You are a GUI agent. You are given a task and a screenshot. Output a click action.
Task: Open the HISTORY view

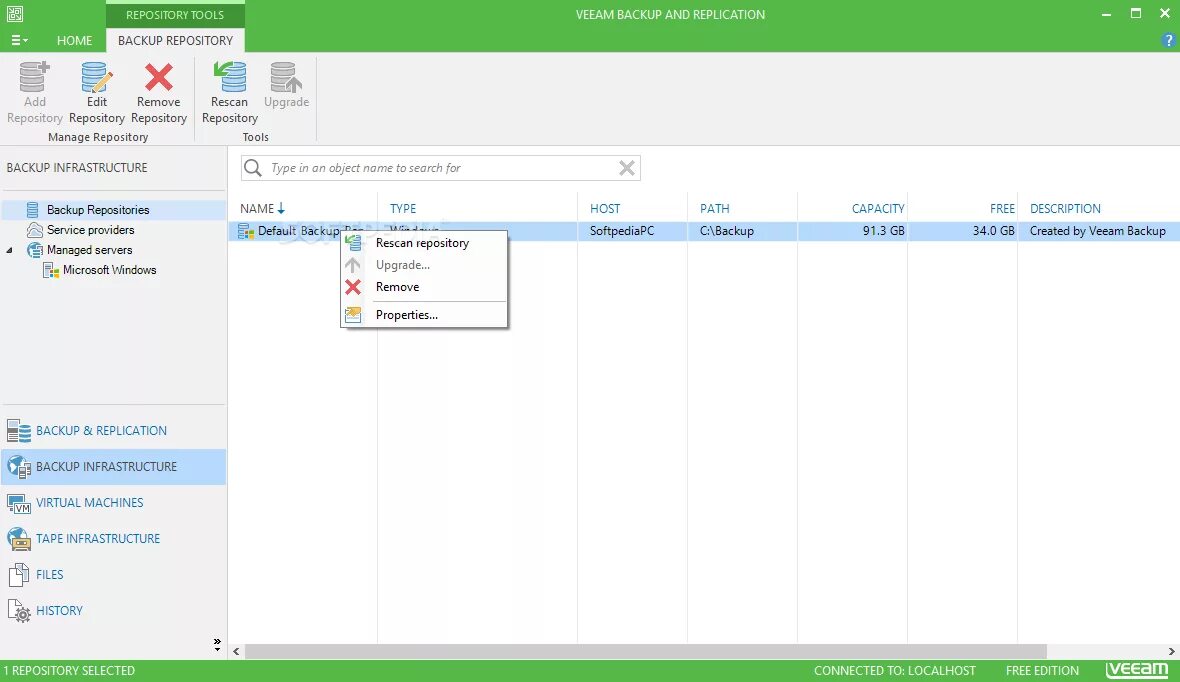click(59, 610)
